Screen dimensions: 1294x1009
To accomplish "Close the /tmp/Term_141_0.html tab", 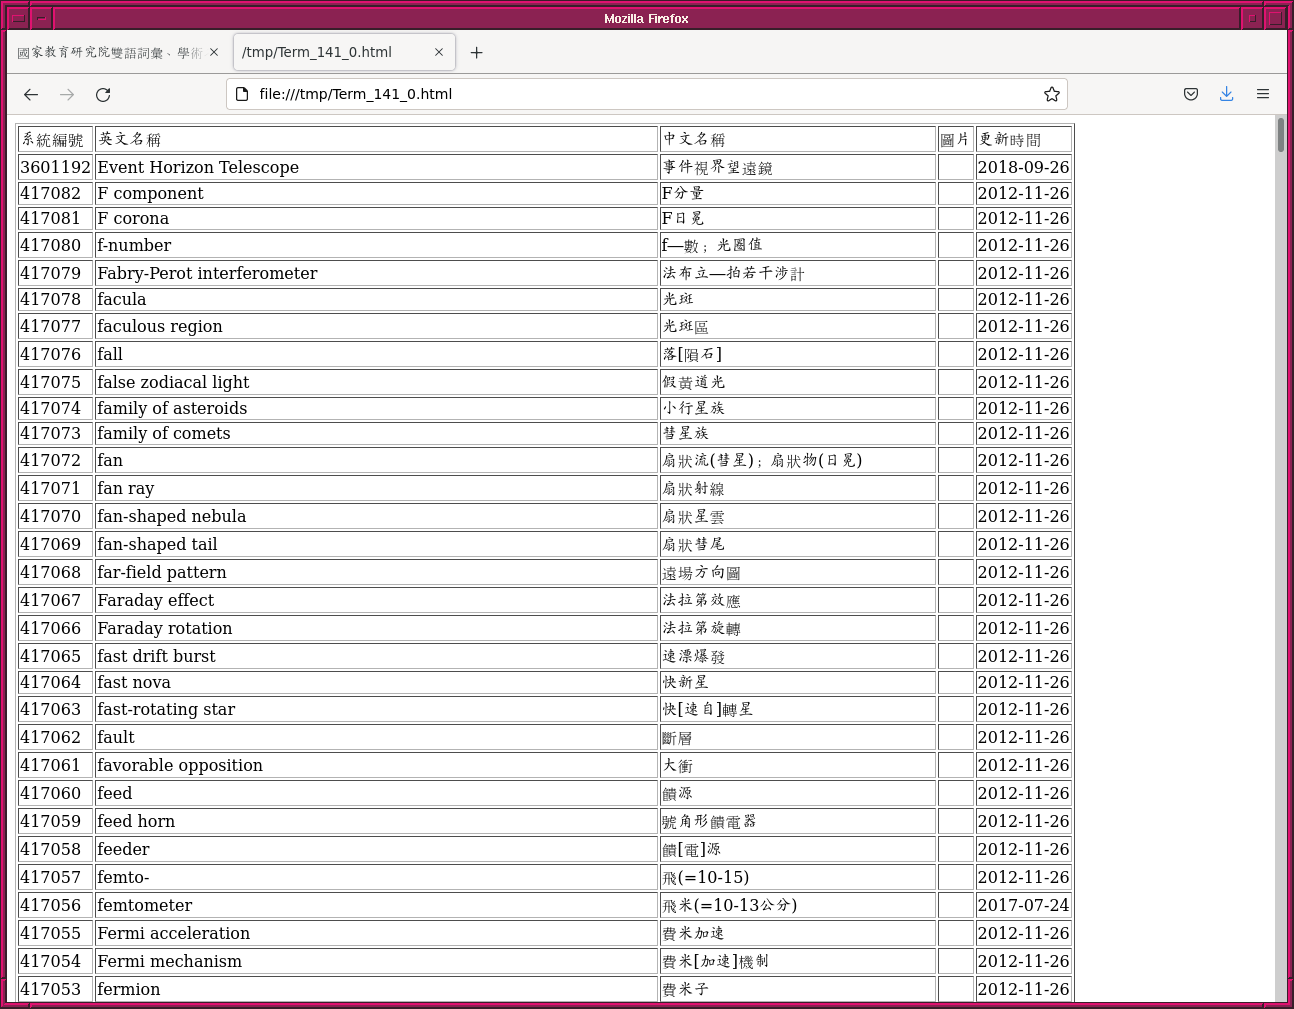I will [x=438, y=52].
